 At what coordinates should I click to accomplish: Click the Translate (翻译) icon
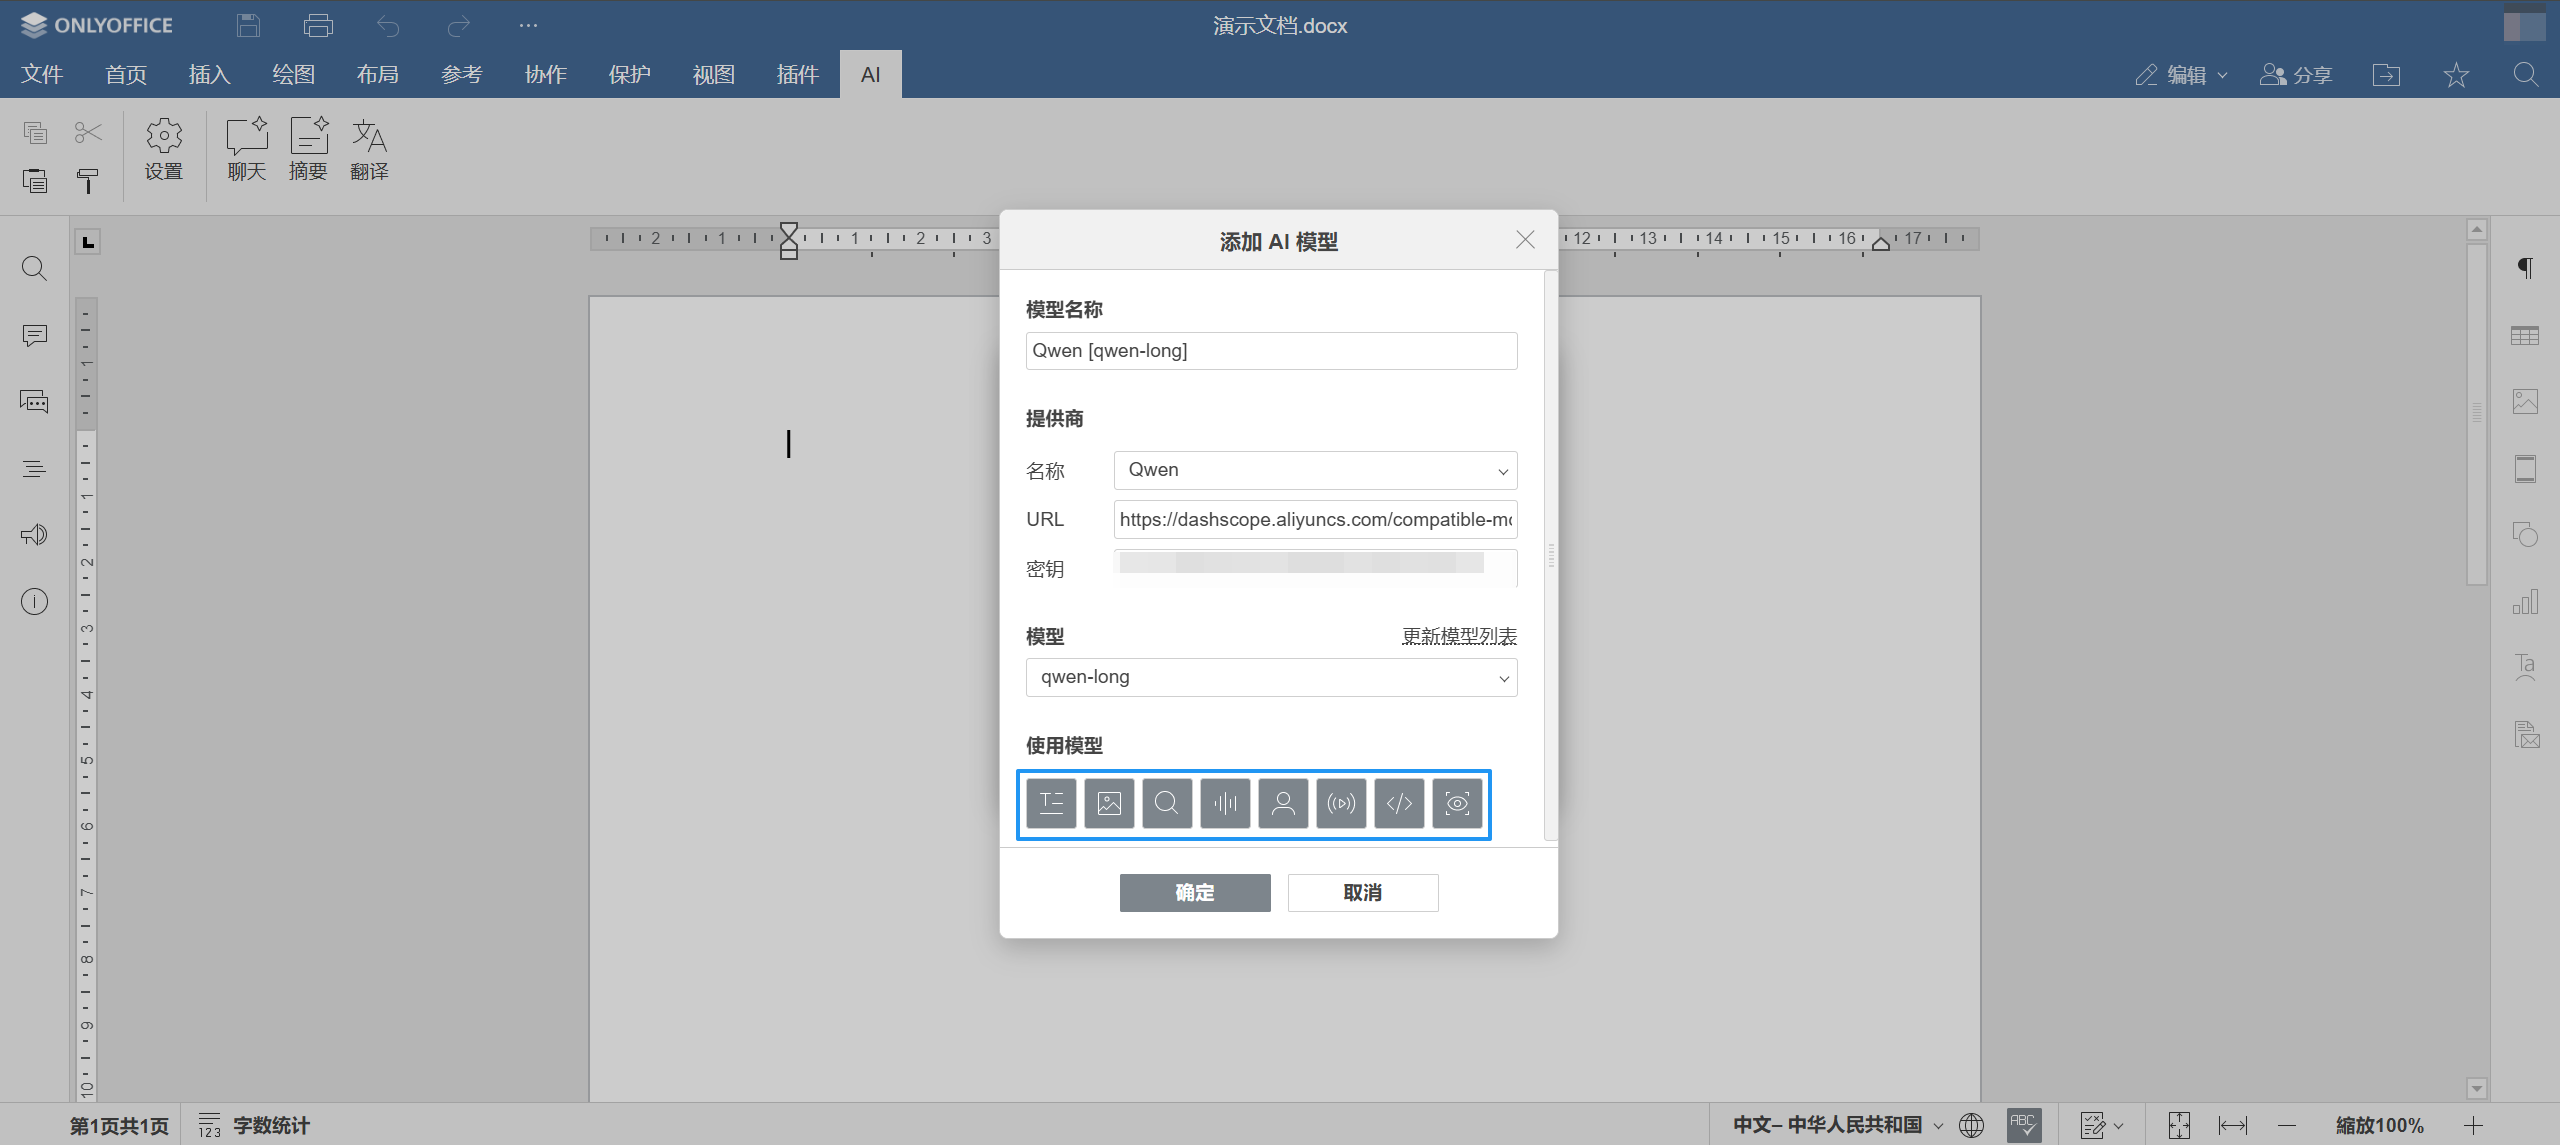click(369, 150)
